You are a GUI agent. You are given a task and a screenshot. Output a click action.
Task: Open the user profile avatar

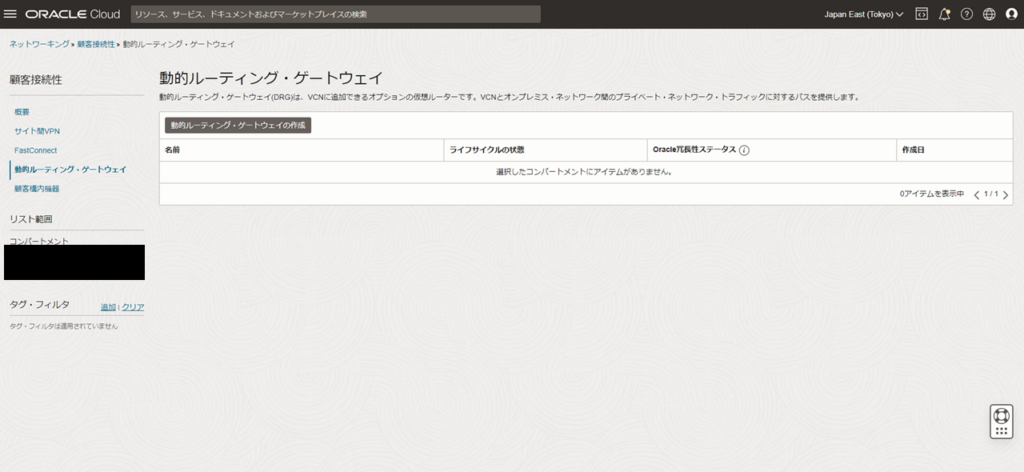pos(1011,14)
